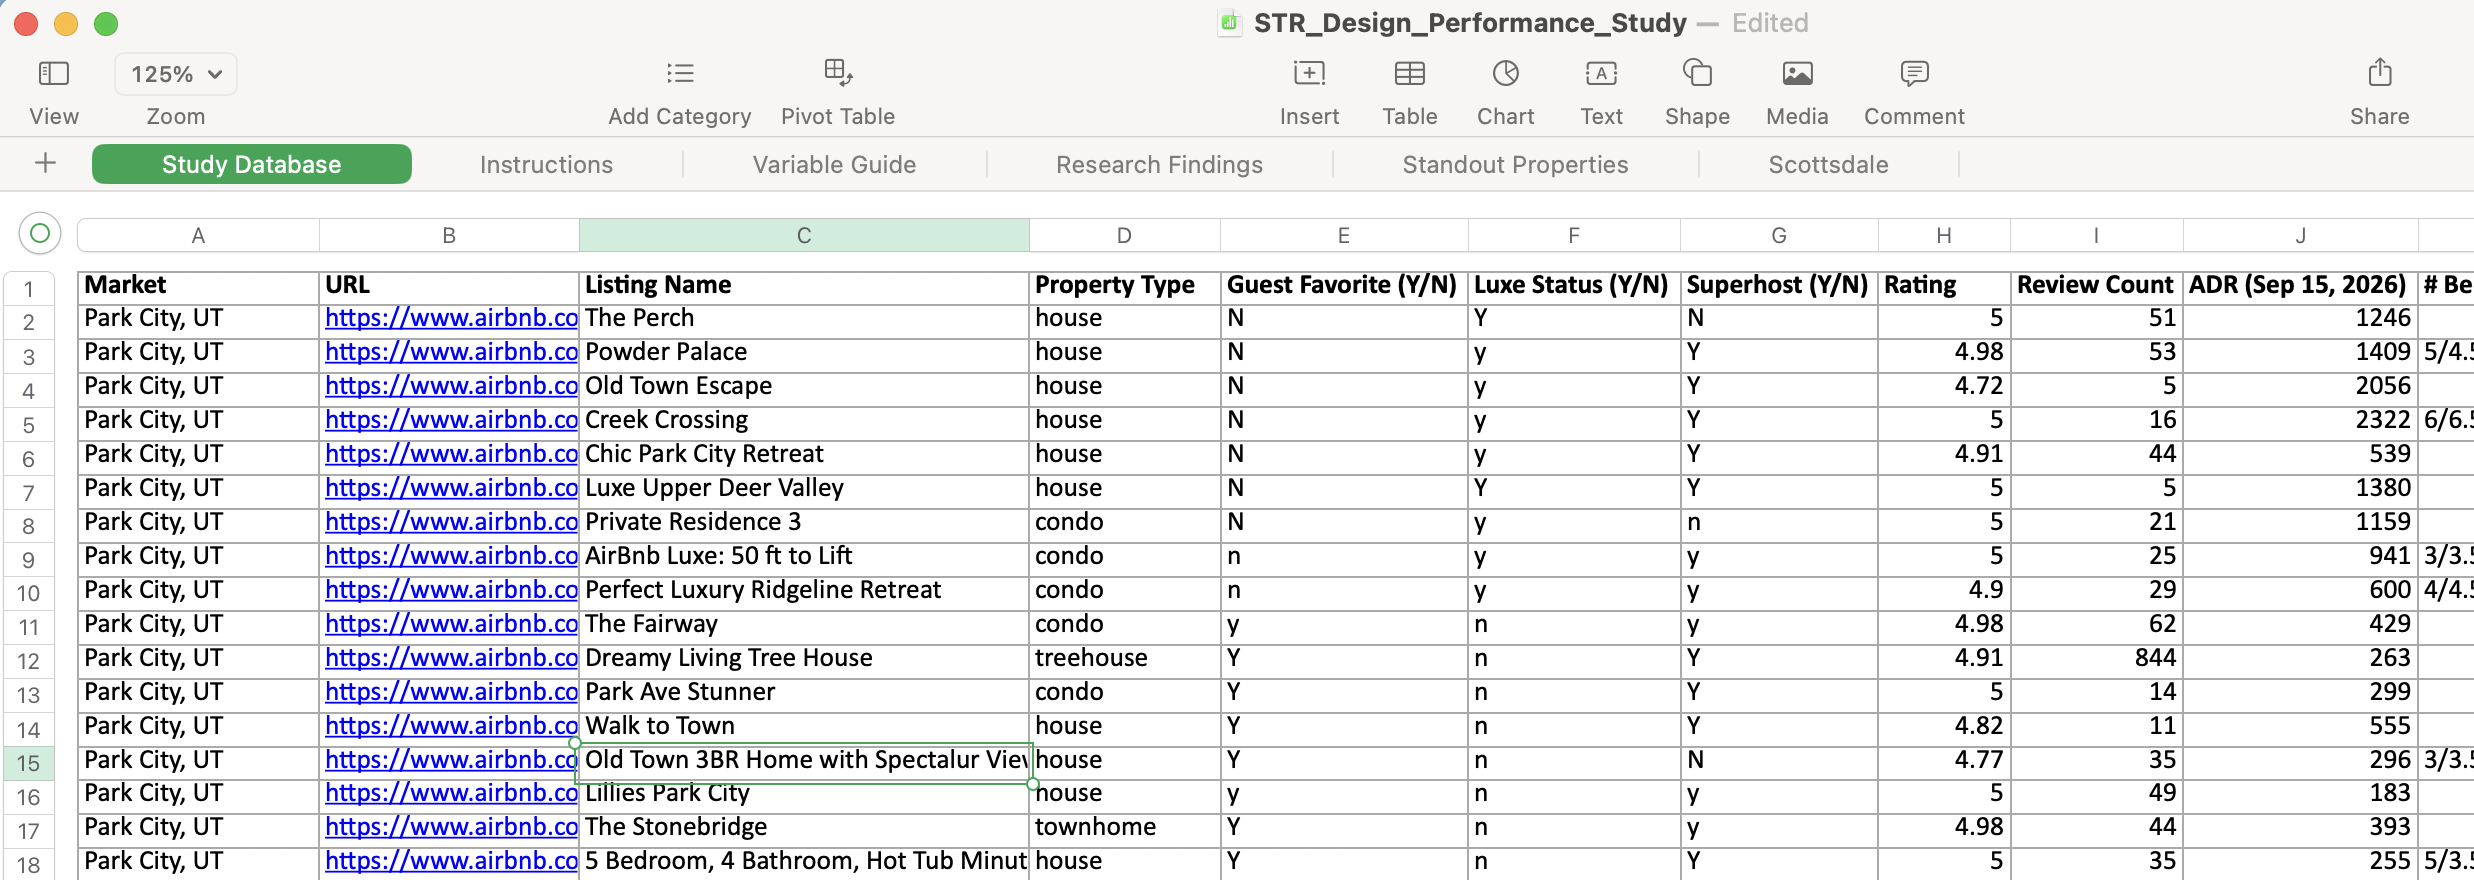Image resolution: width=2474 pixels, height=880 pixels.
Task: Open the Share options
Action: [2380, 72]
